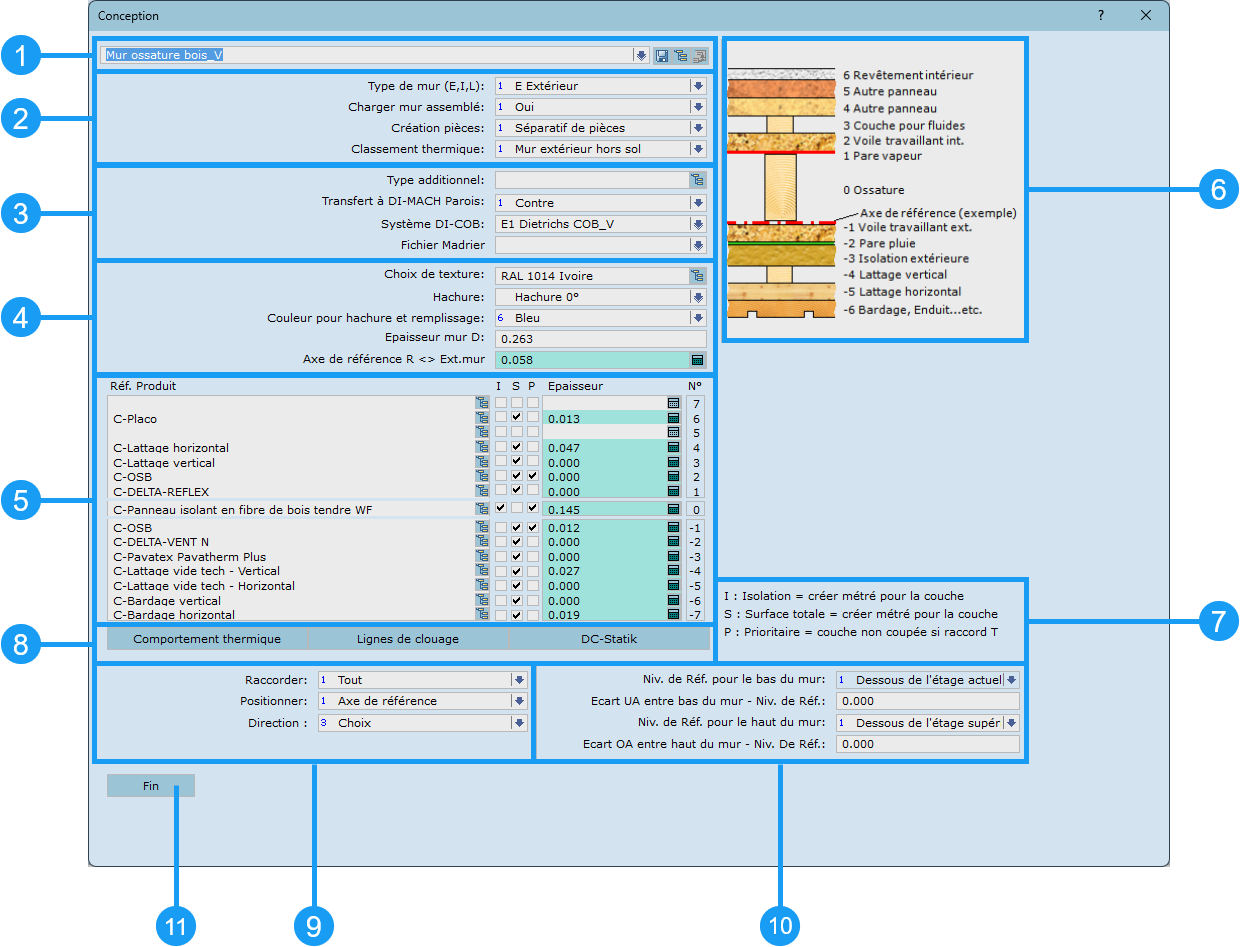Expand the Positionner Axe de référence dropdown
The width and height of the screenshot is (1240, 947).
coord(518,701)
